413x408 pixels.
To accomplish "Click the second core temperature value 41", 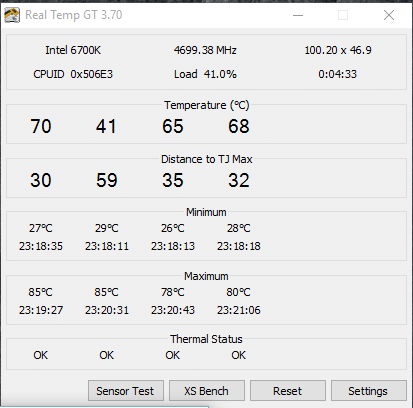I will (106, 126).
